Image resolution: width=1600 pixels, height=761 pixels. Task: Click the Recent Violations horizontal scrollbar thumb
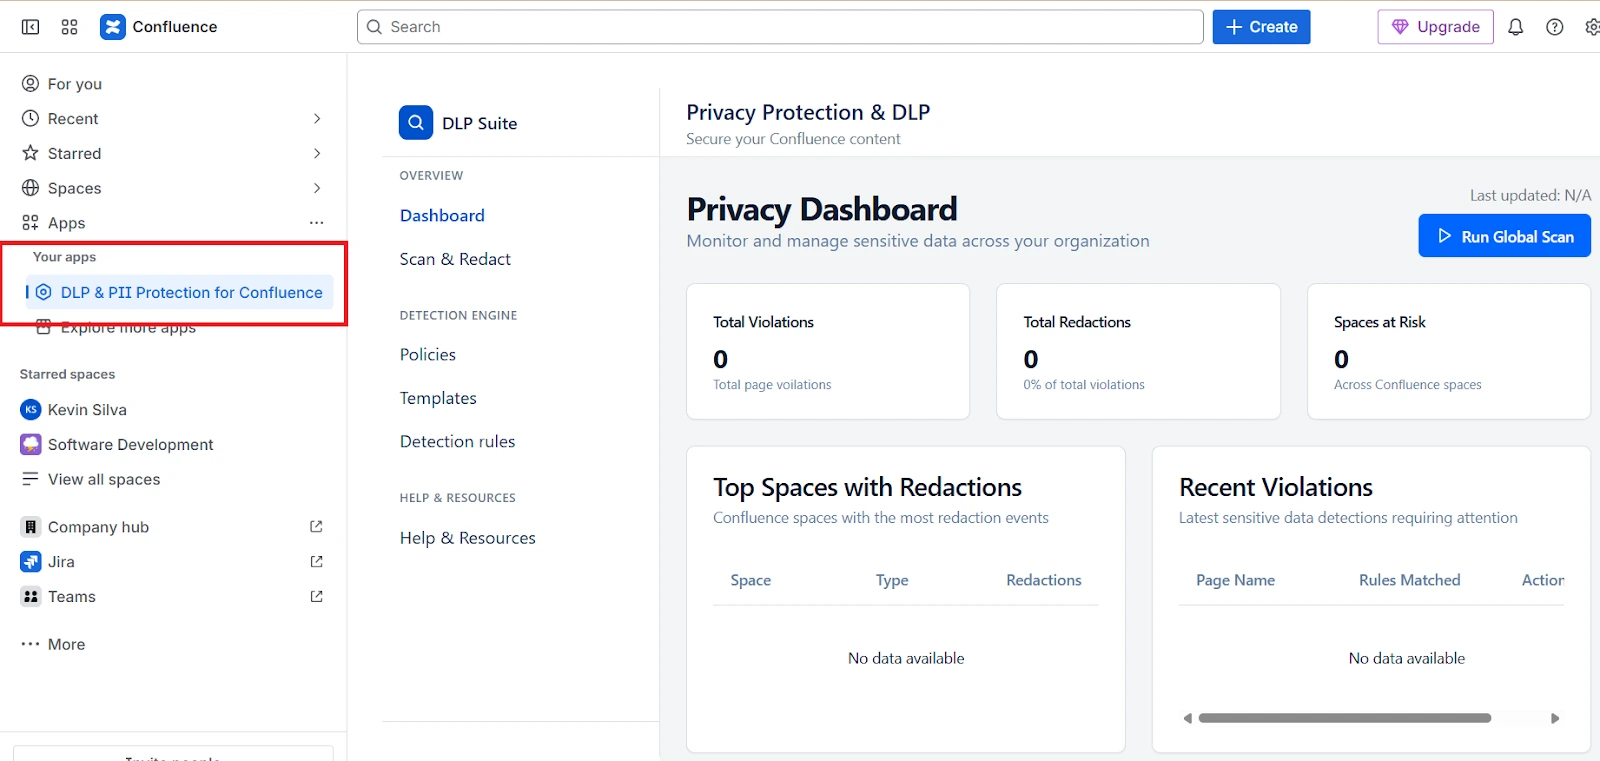pos(1345,718)
